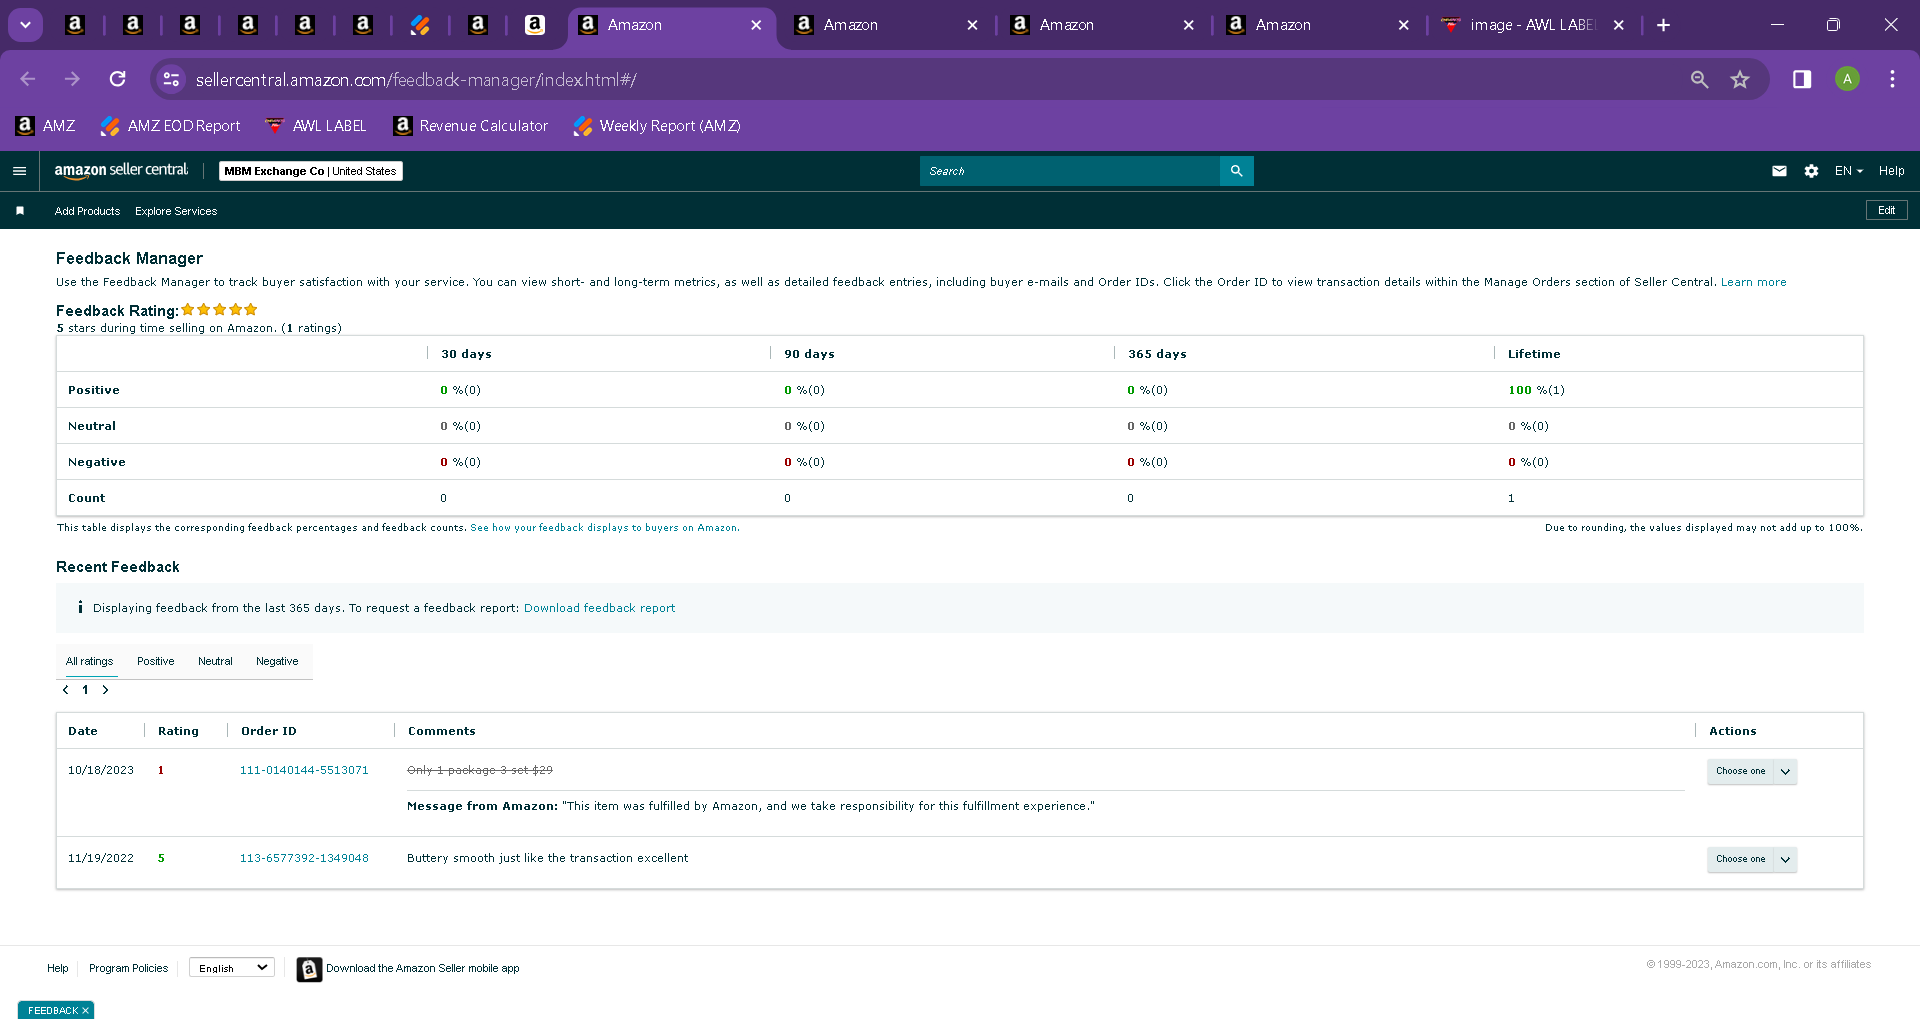The image size is (1920, 1019).
Task: Click the Help link in header
Action: [x=1891, y=171]
